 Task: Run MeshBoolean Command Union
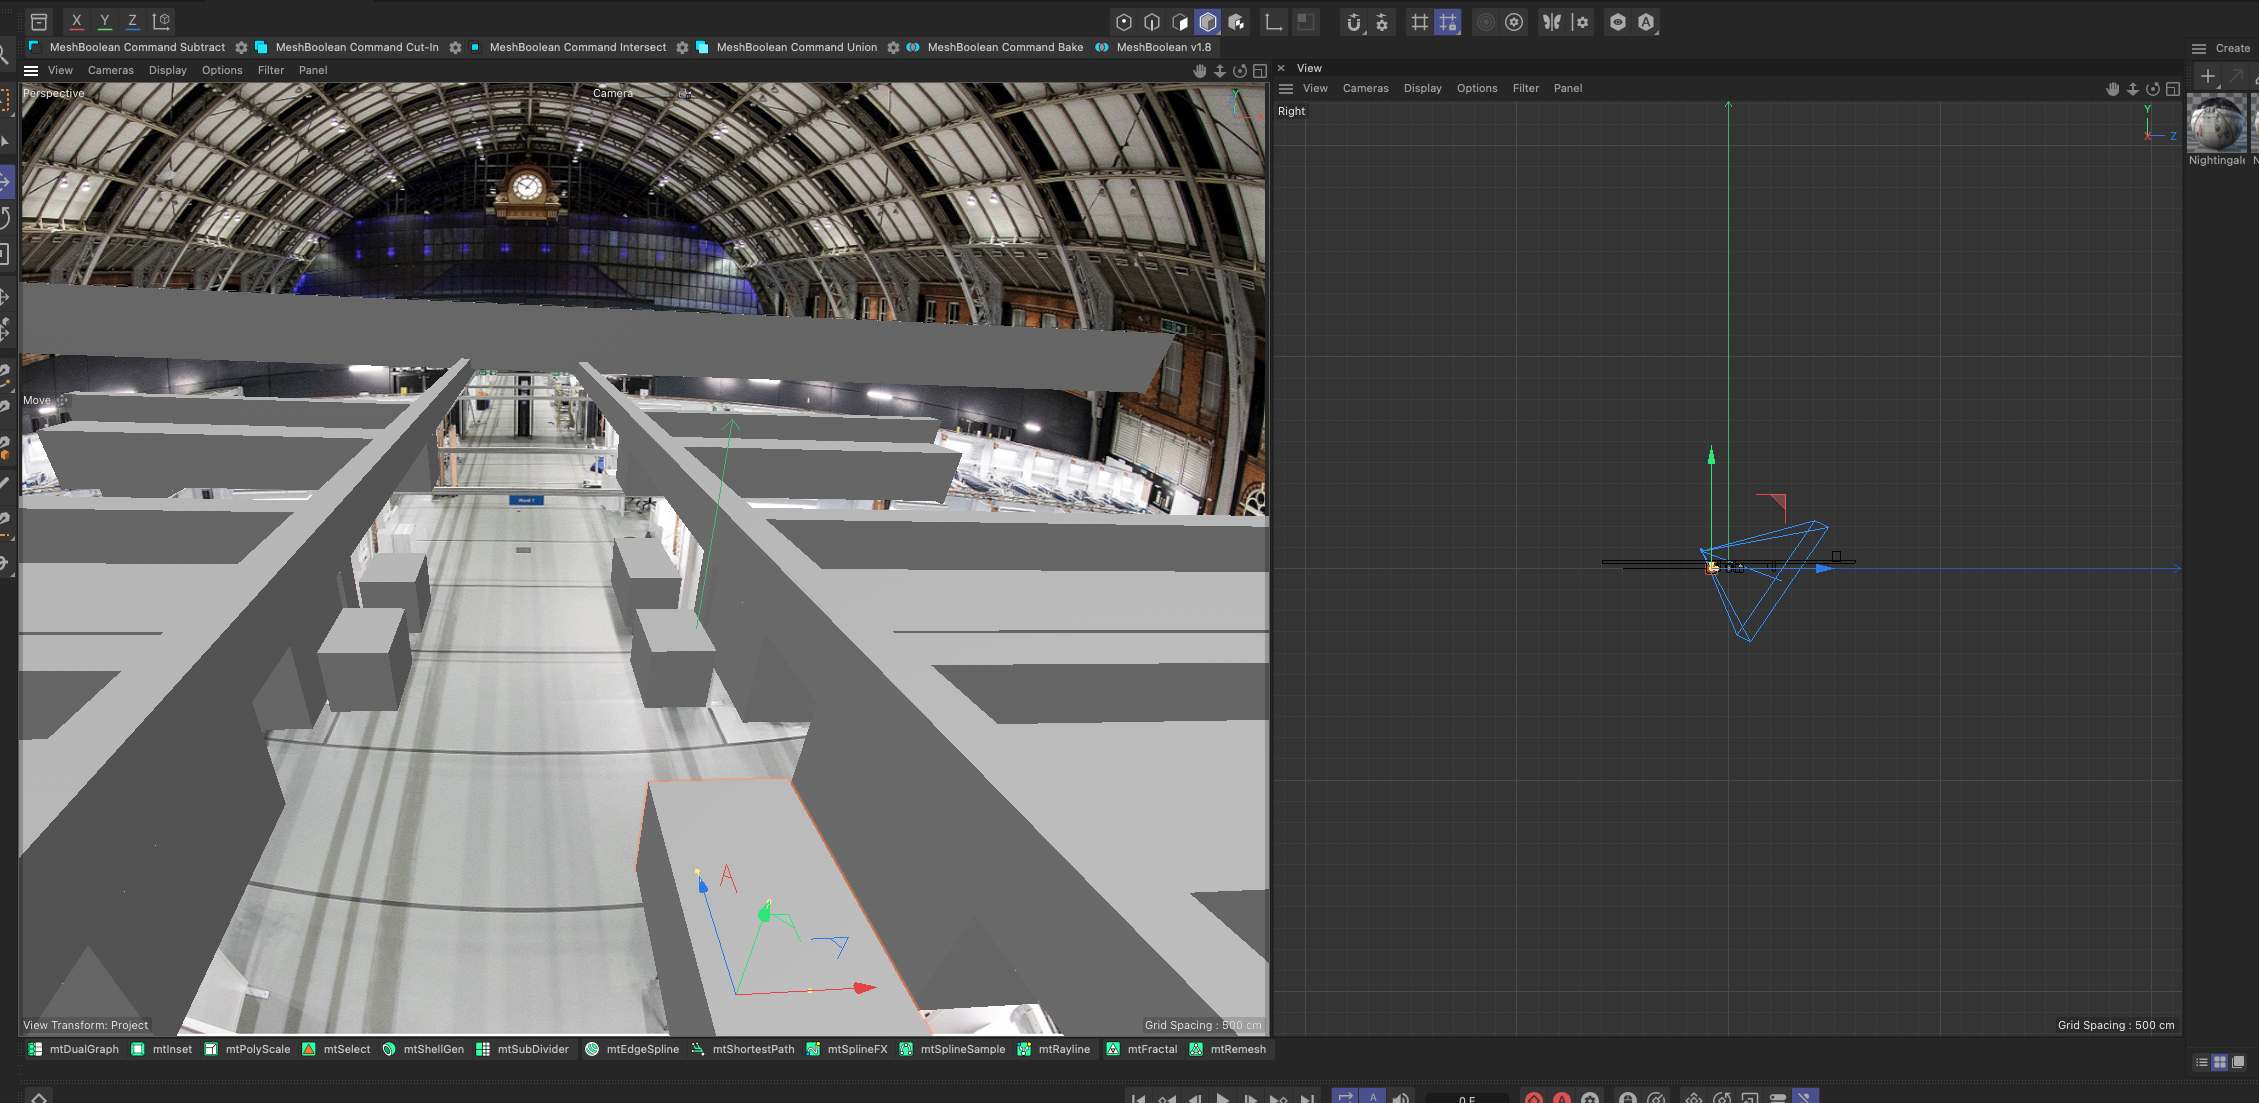pyautogui.click(x=787, y=47)
